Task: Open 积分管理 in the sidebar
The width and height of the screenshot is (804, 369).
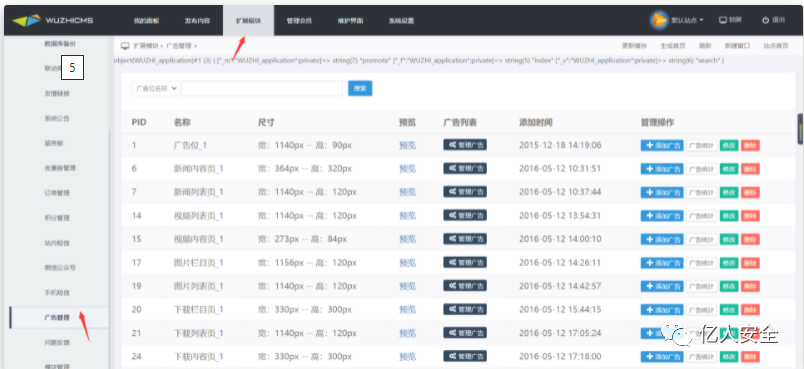Action: point(56,218)
